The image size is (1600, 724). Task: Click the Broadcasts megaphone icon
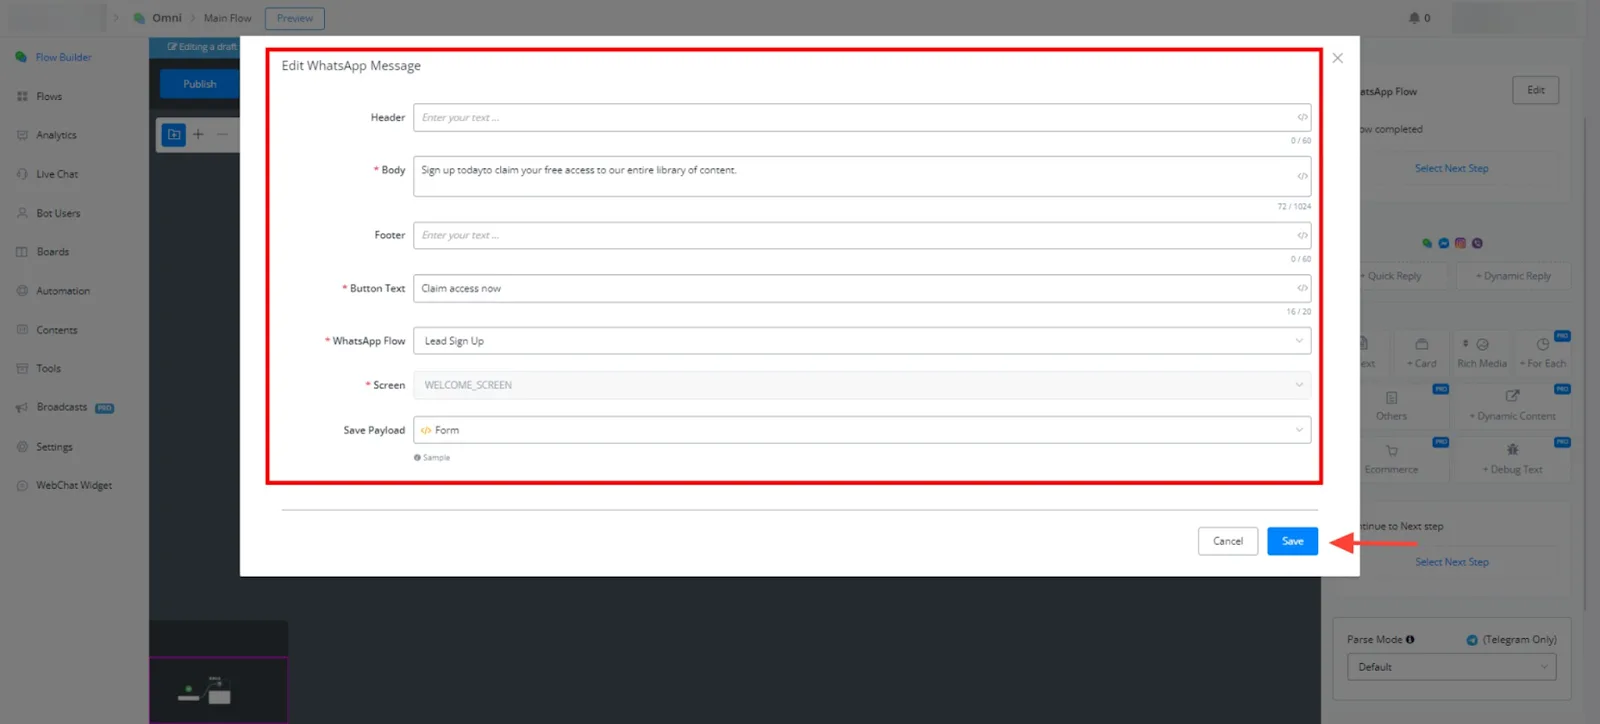point(22,408)
